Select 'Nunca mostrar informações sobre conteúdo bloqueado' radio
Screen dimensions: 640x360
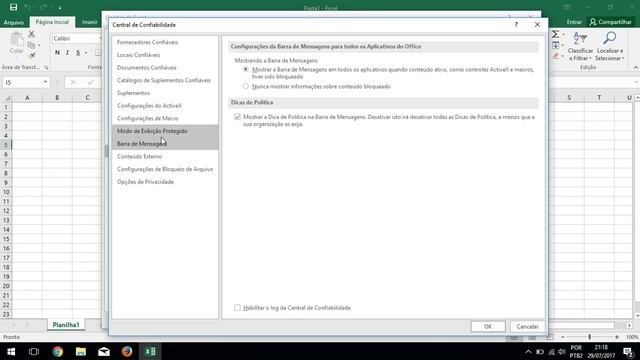246,87
